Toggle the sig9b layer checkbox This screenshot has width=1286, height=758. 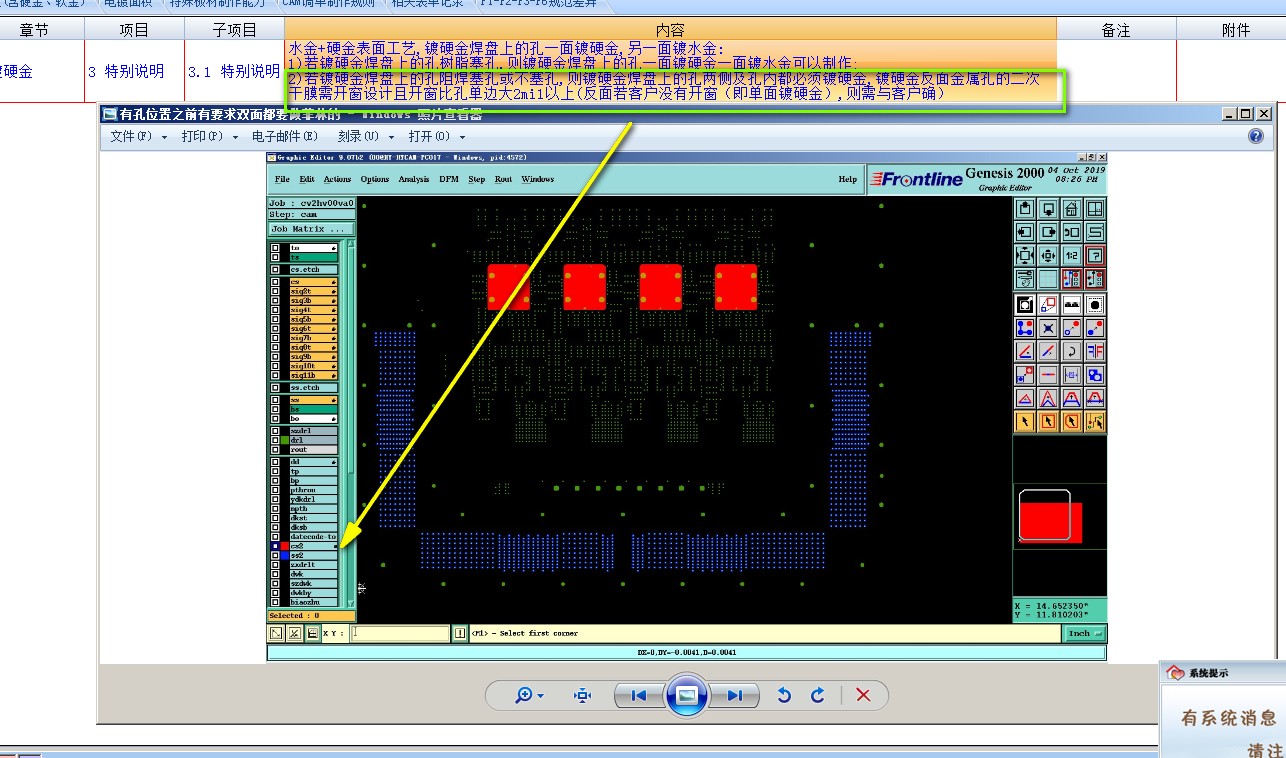pyautogui.click(x=275, y=356)
